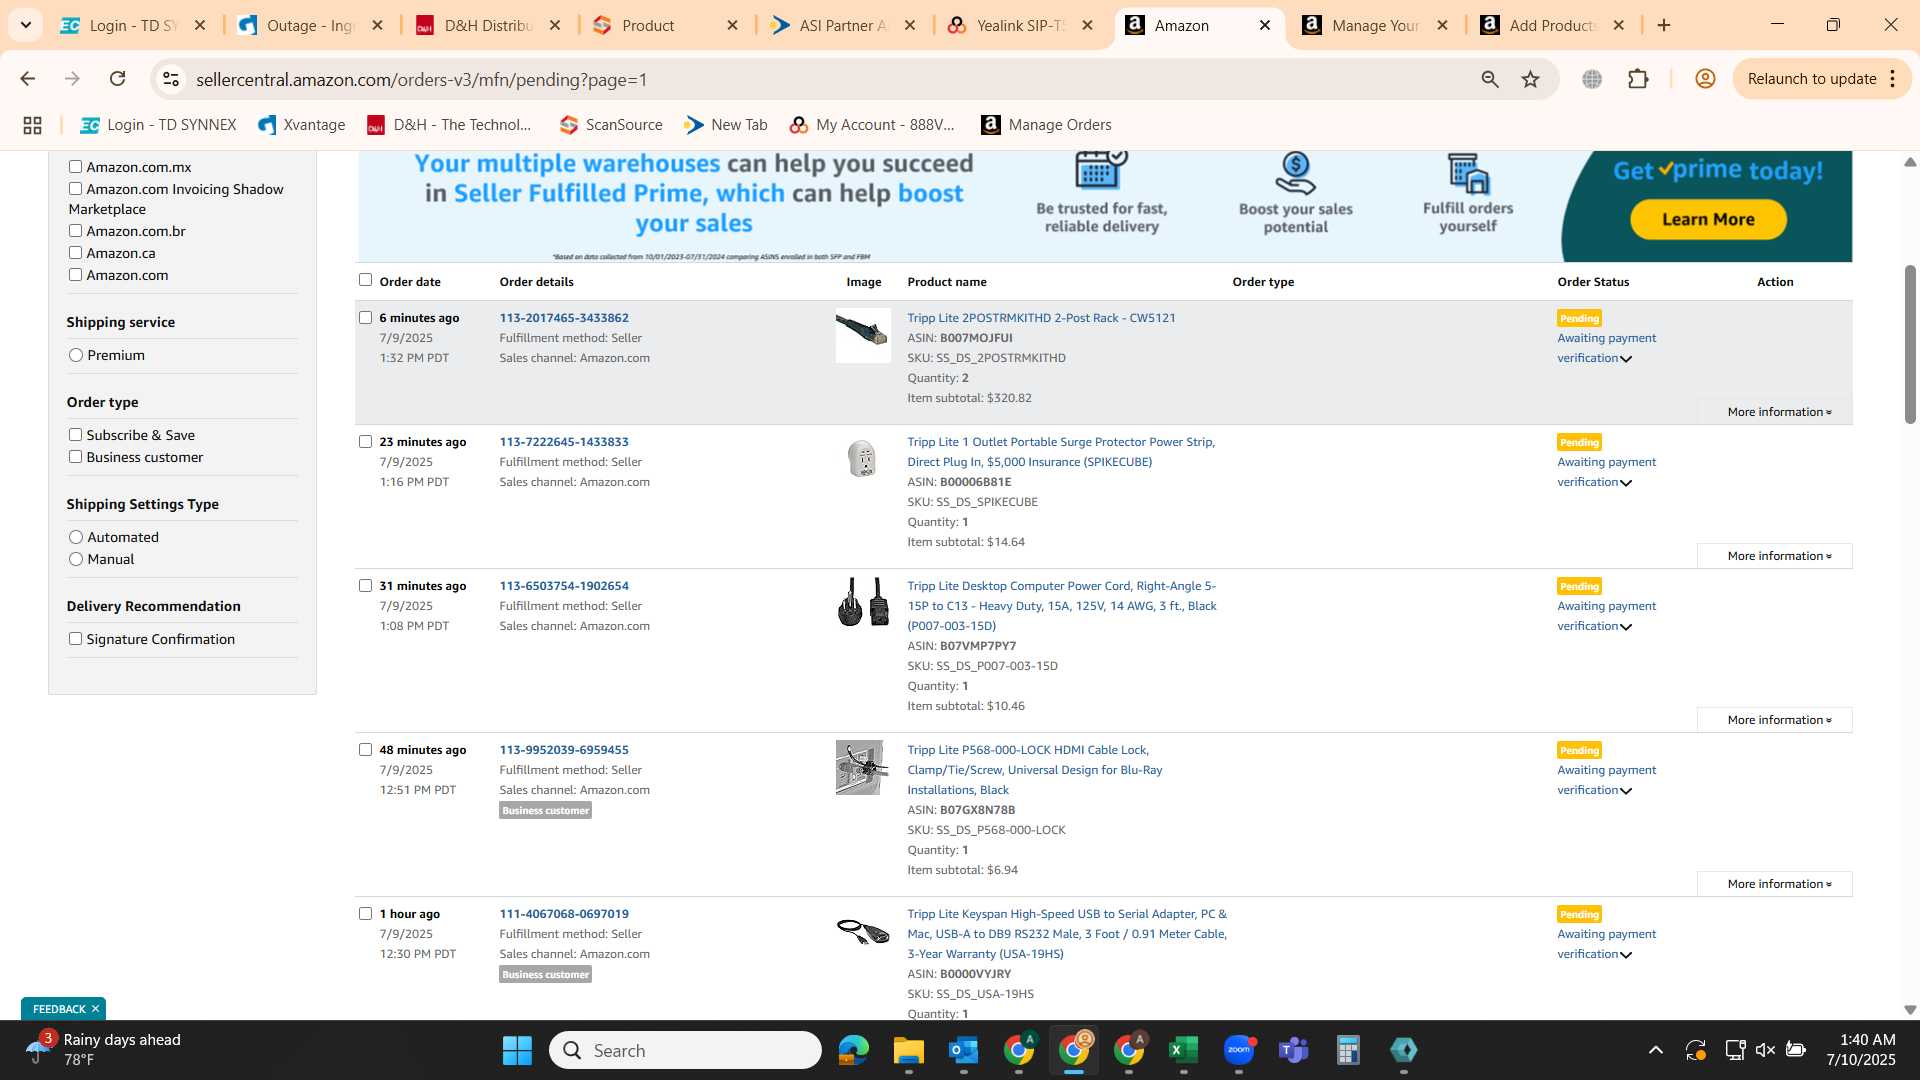
Task: Tick Amazon.com marketplace checkbox
Action: point(75,275)
